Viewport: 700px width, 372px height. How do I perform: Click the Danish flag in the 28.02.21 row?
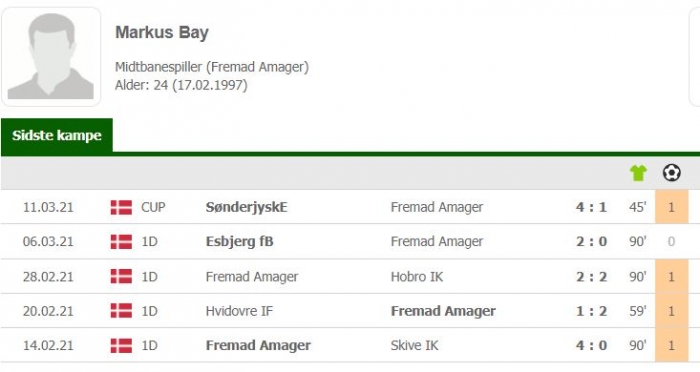[121, 276]
